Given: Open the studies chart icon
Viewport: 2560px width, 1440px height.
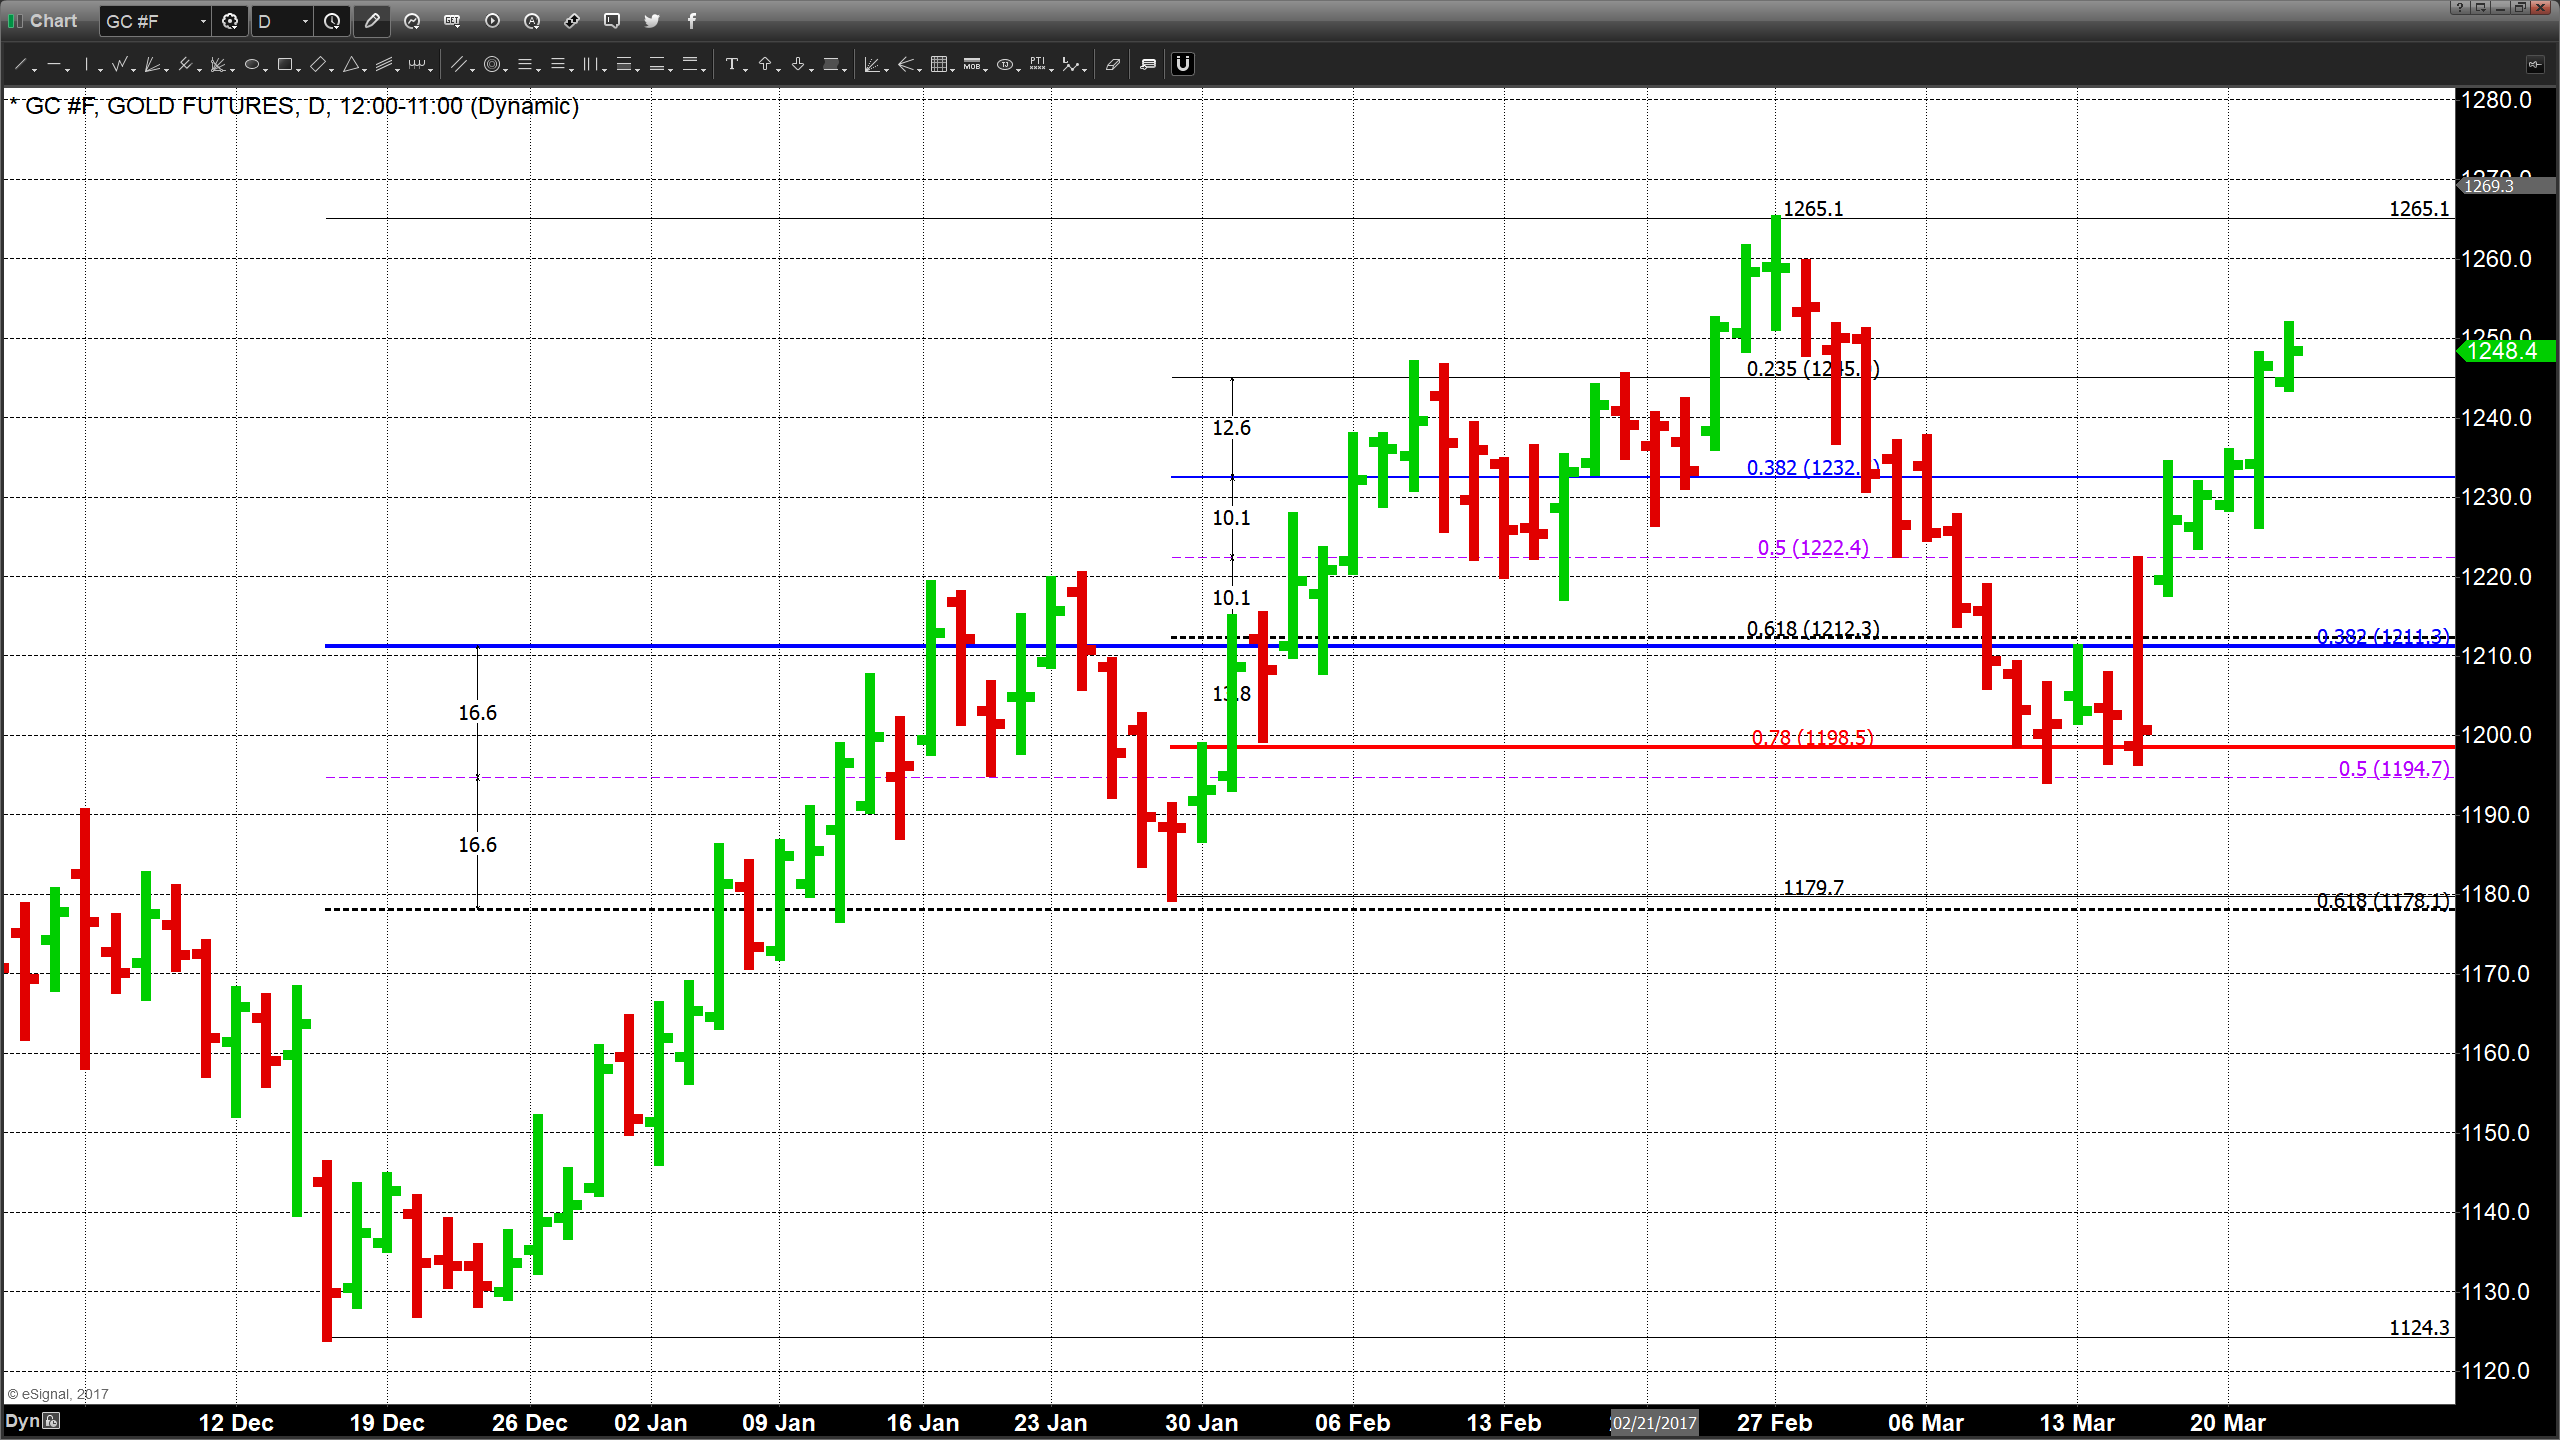Looking at the screenshot, I should click(x=412, y=21).
